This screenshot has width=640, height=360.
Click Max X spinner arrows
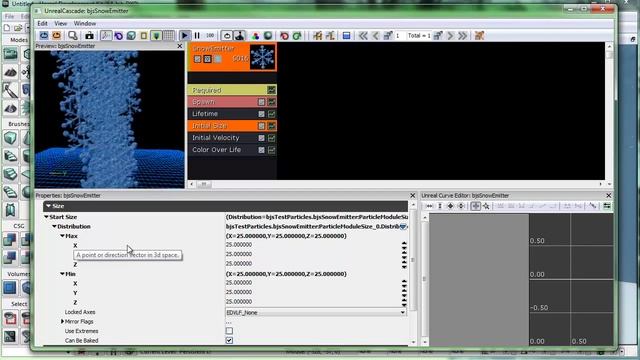(404, 245)
